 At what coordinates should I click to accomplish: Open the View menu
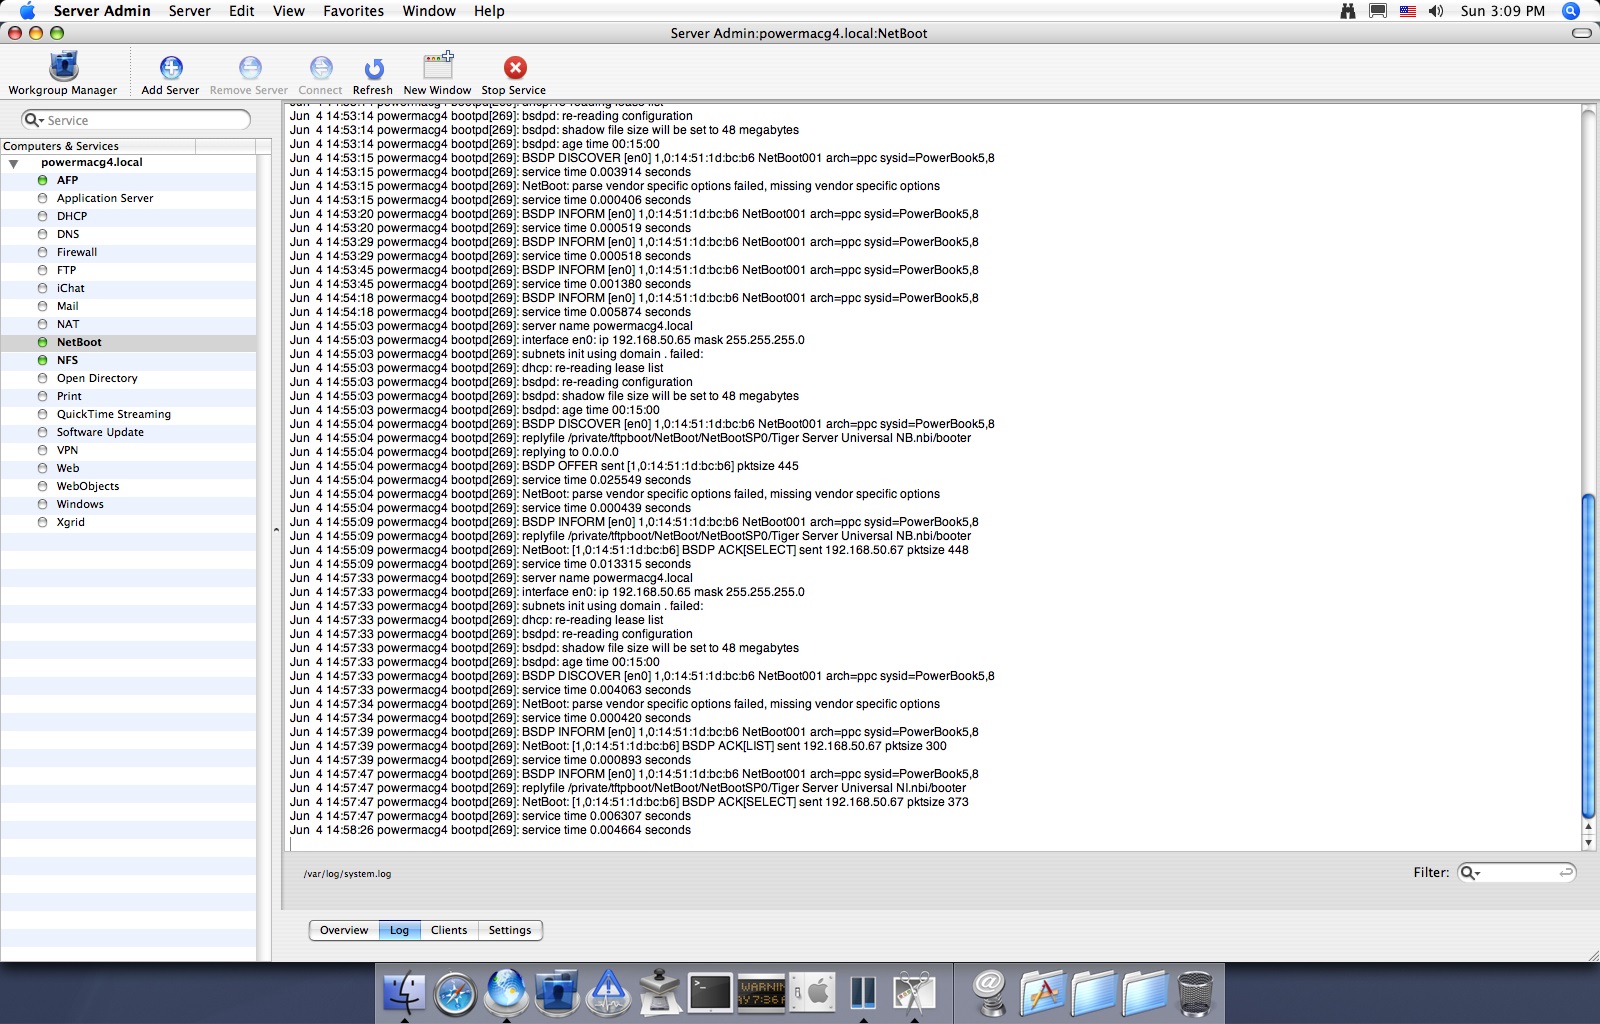coord(288,11)
